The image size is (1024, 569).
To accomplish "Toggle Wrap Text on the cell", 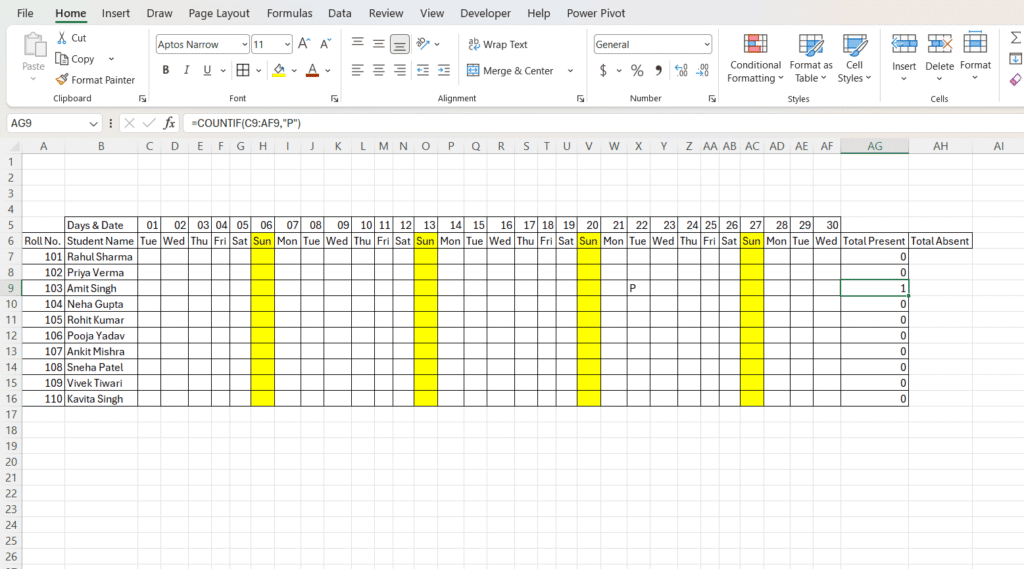I will point(498,44).
